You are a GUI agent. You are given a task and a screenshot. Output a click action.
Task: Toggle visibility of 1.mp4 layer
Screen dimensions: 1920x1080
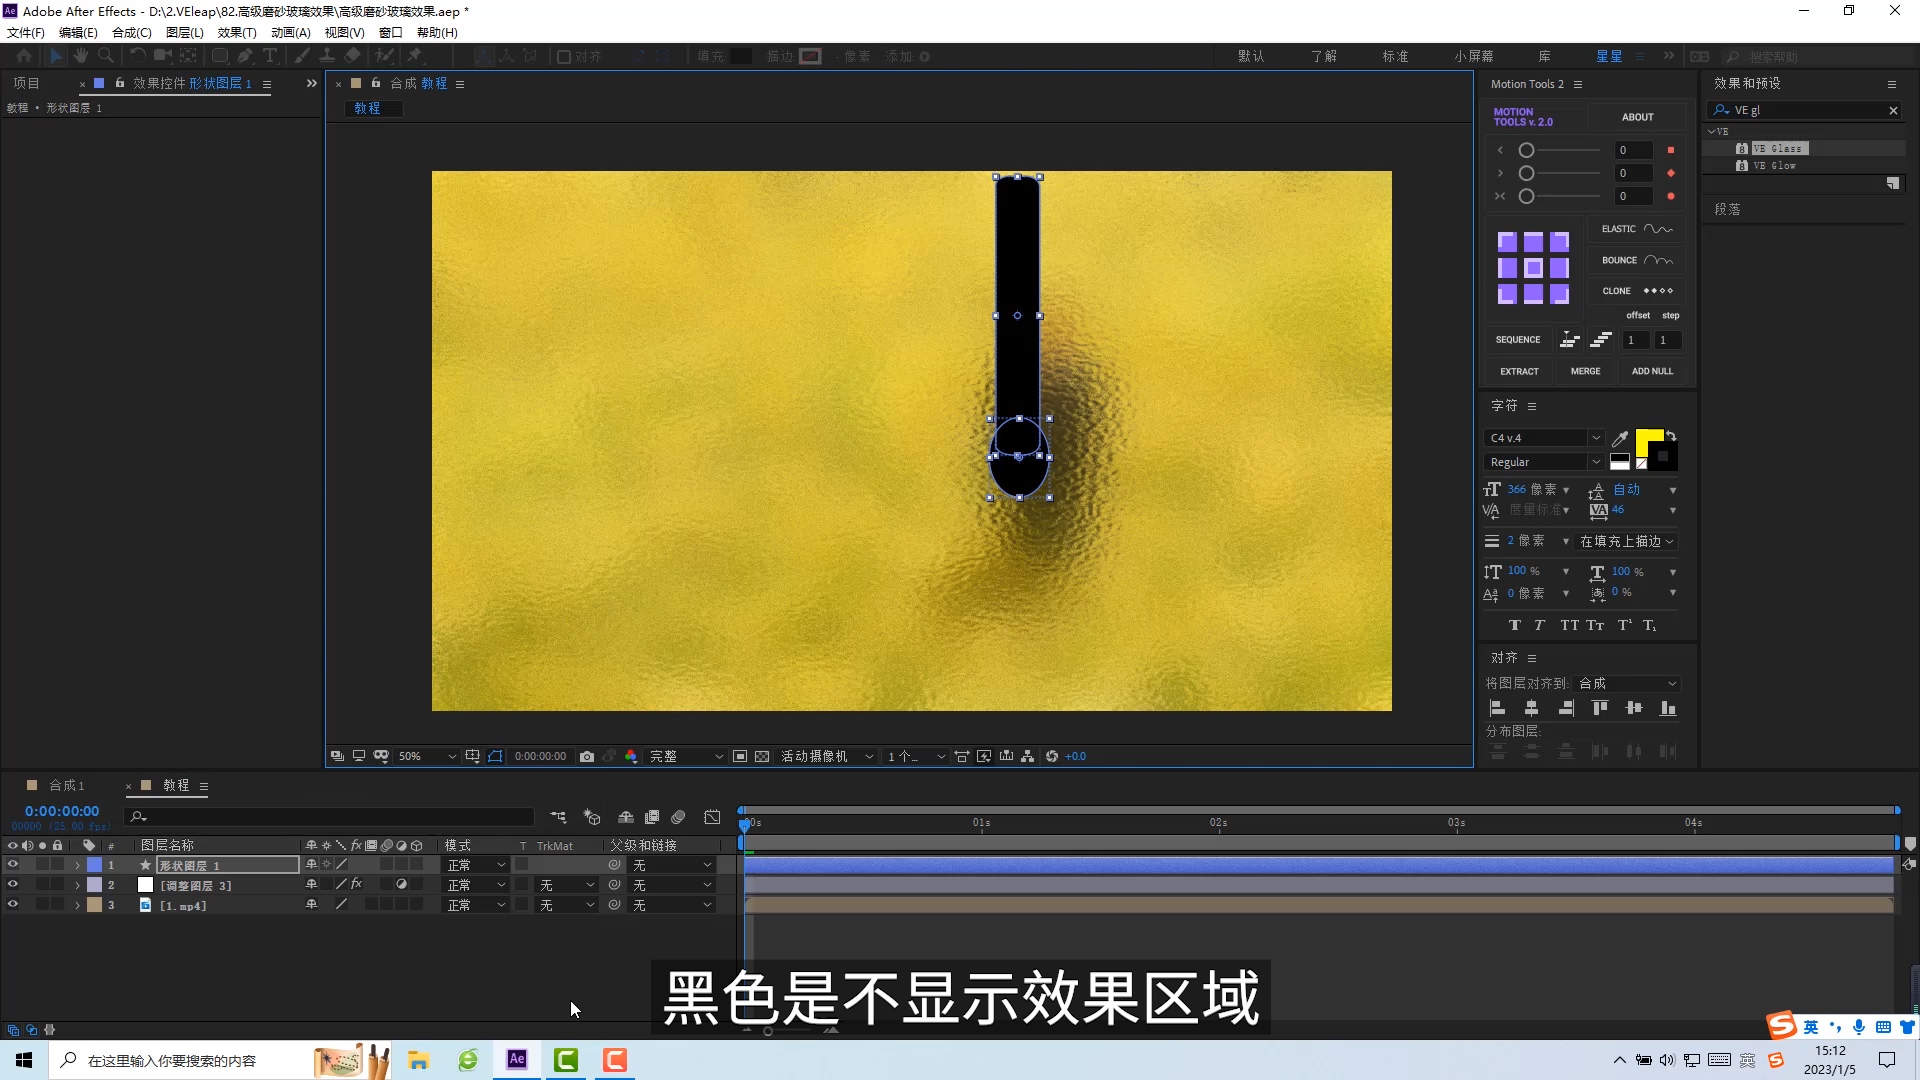[x=11, y=905]
